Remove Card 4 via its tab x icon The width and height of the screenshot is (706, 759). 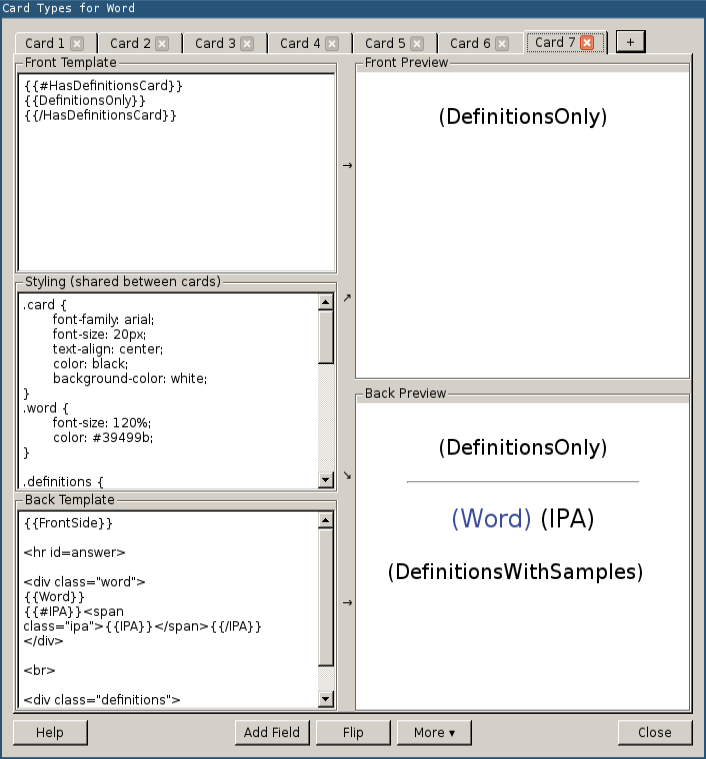332,44
